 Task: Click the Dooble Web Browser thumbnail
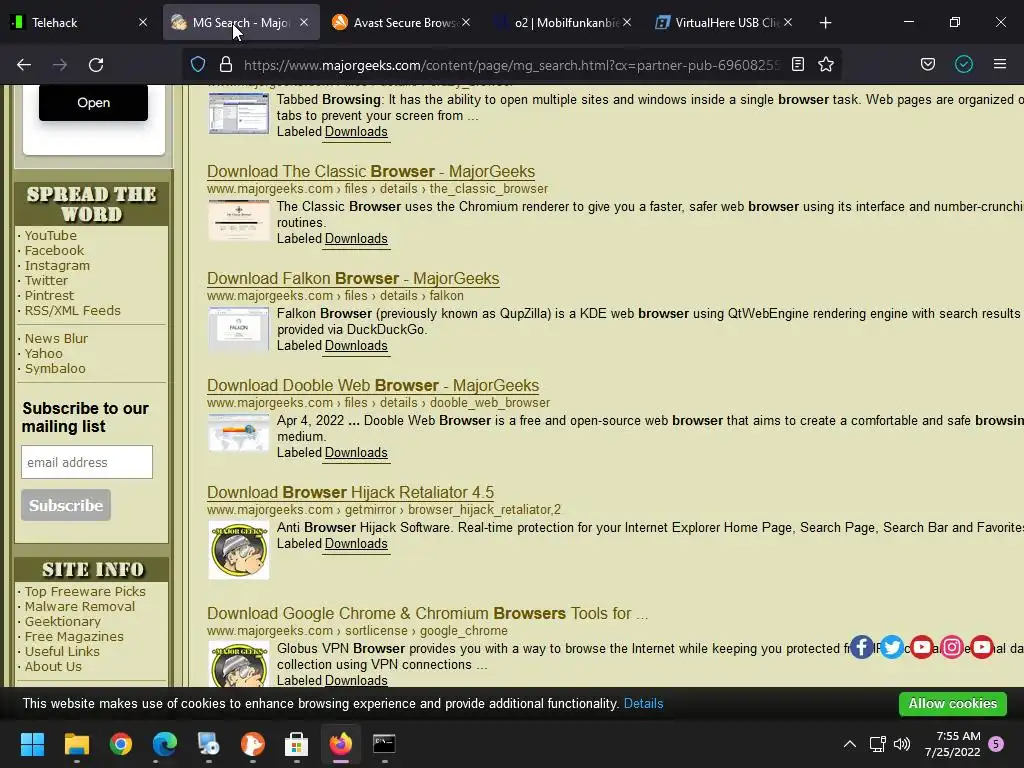coord(238,433)
